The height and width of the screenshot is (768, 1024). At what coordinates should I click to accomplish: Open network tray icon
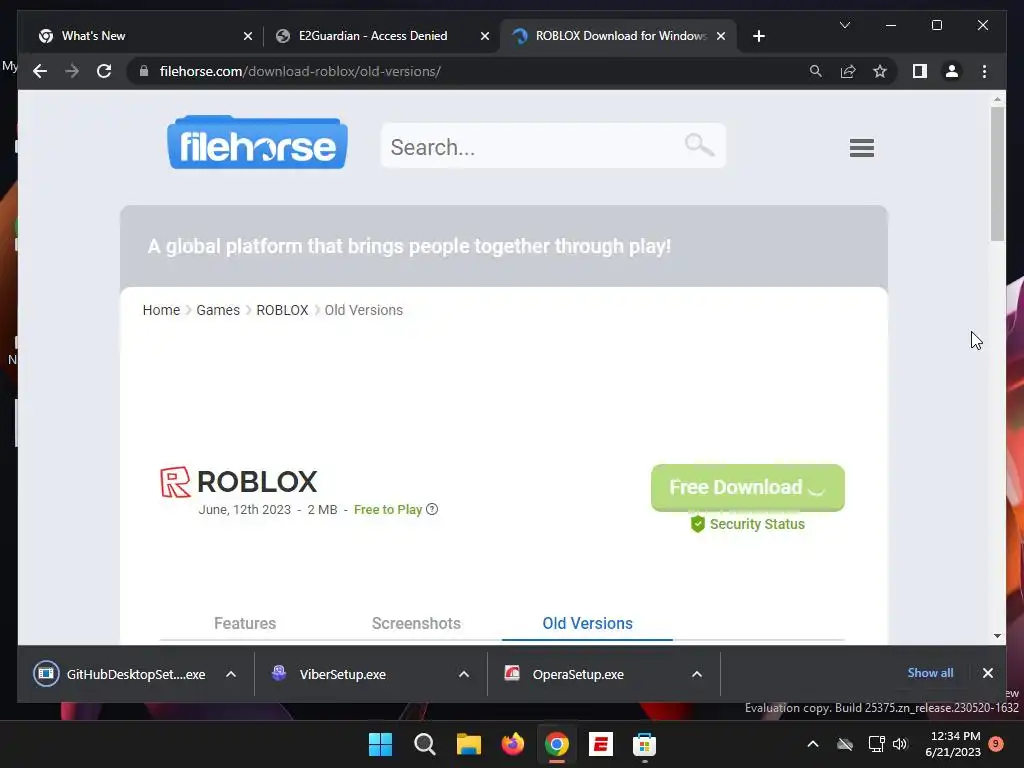coord(876,744)
